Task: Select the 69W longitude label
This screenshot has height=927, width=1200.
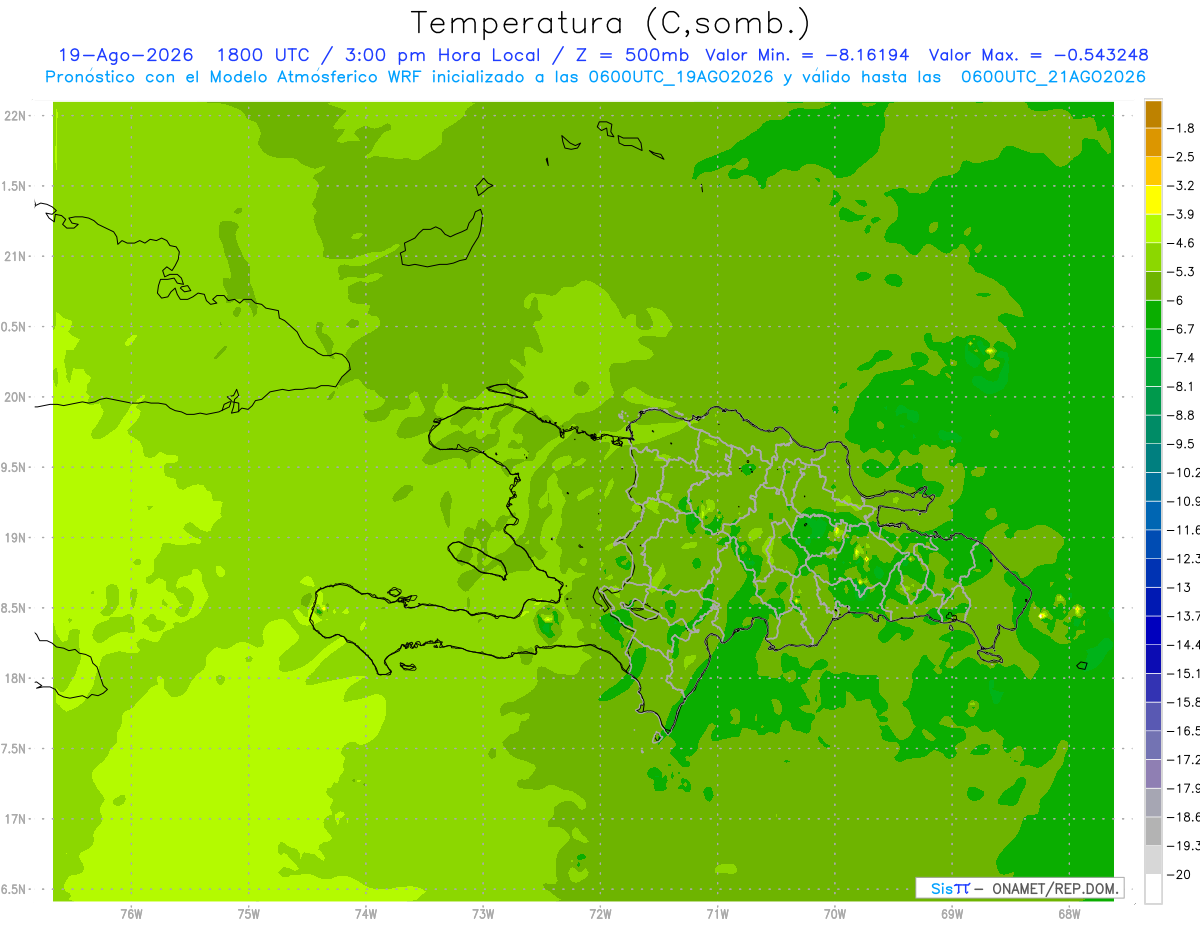Action: click(x=952, y=914)
